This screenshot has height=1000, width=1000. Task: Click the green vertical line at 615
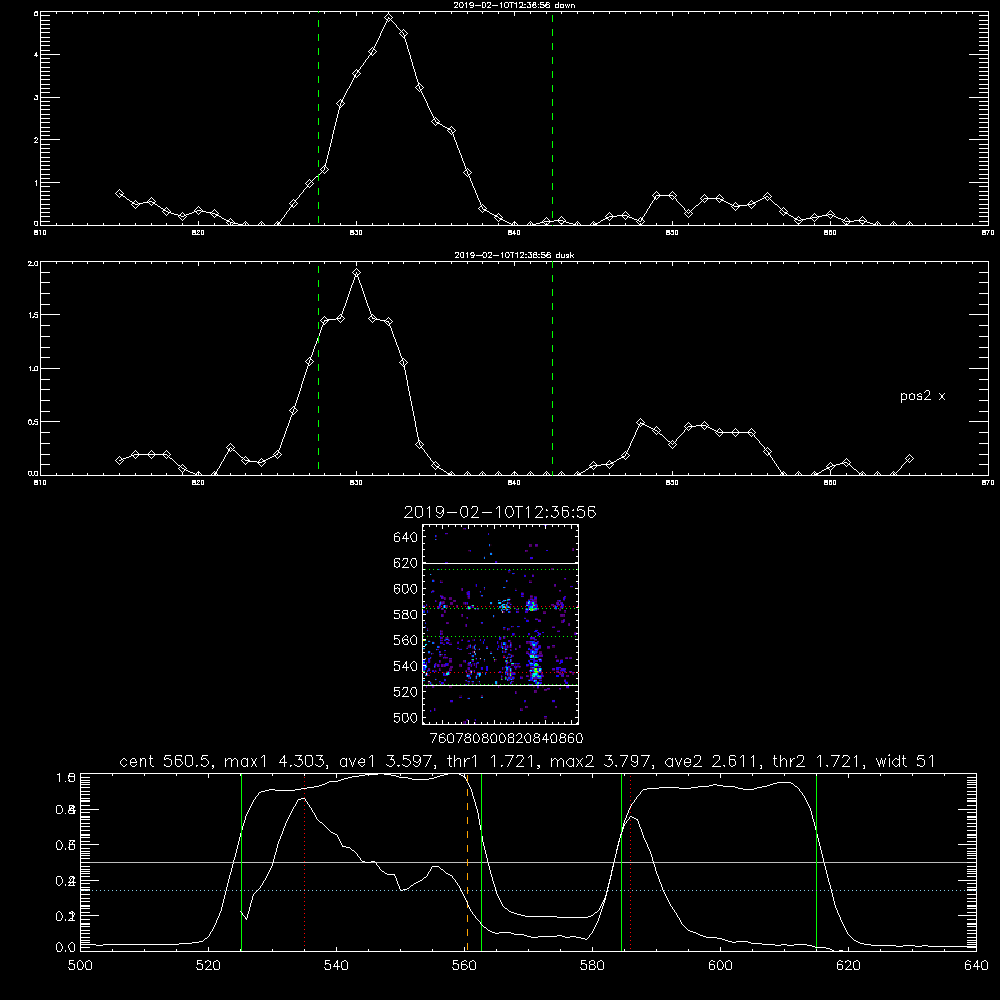pos(816,862)
